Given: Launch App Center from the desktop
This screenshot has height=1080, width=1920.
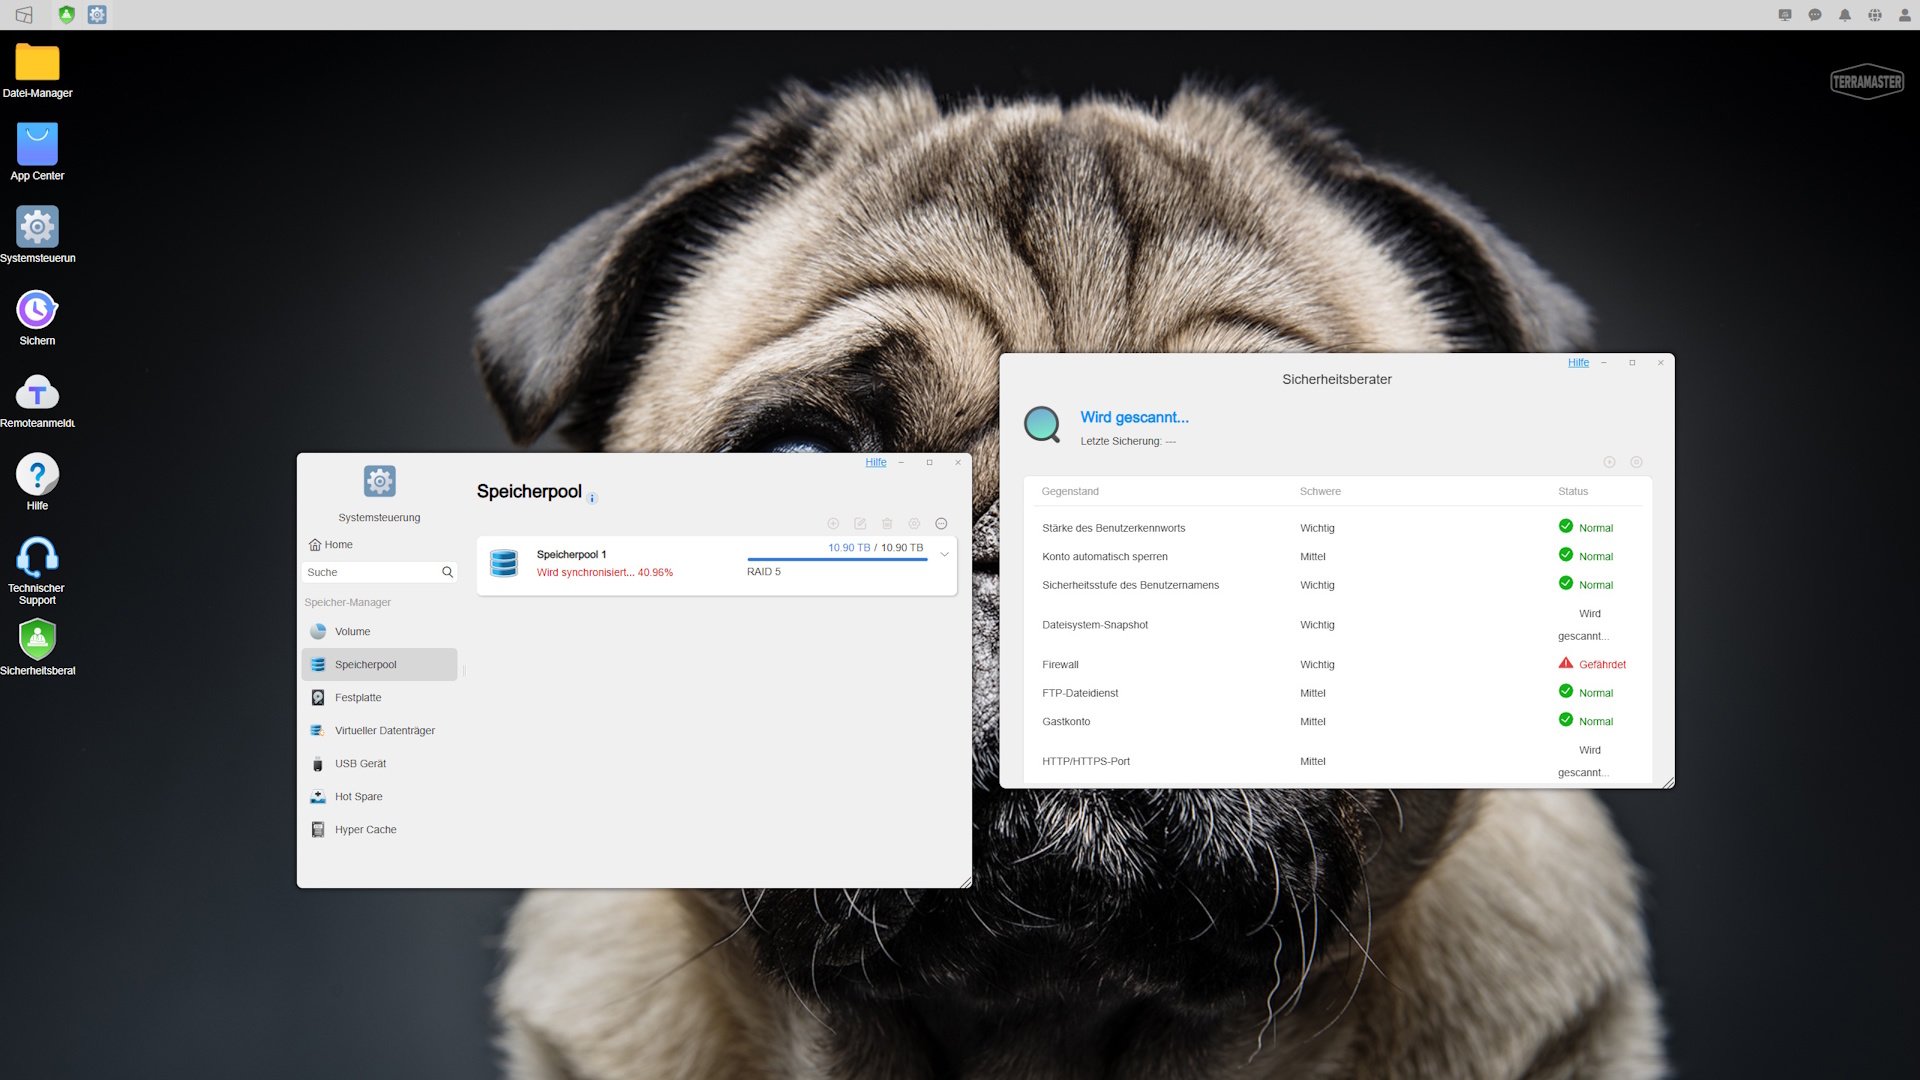Looking at the screenshot, I should 37,145.
